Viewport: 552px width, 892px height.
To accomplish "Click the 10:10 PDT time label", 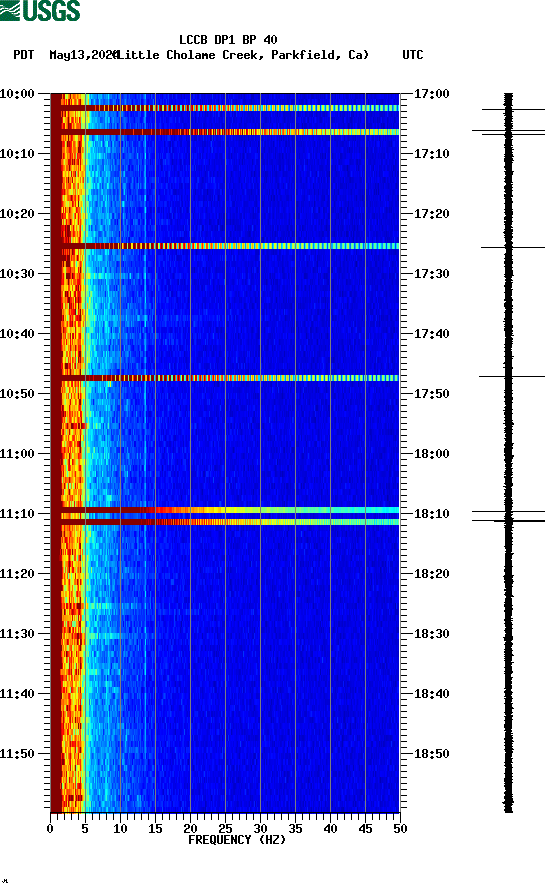I will (x=18, y=154).
